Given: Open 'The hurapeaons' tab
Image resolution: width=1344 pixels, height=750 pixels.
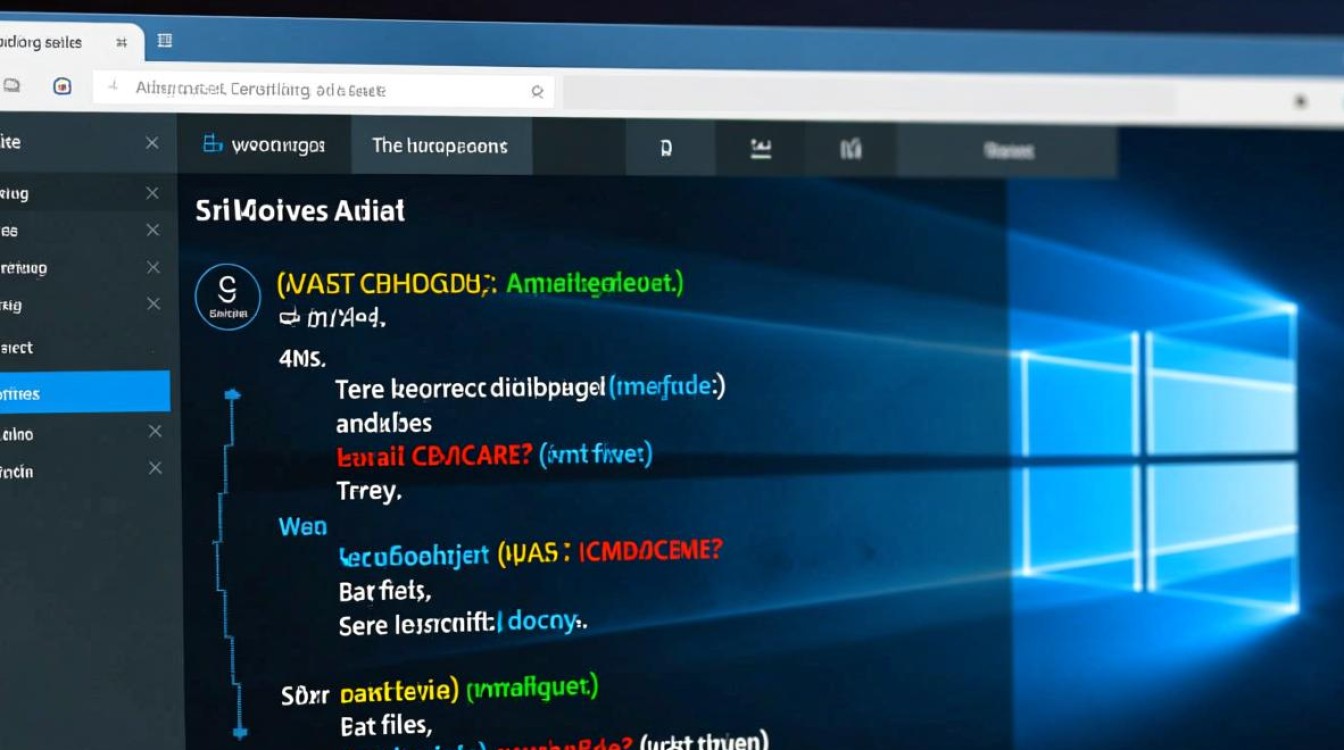Looking at the screenshot, I should click(x=439, y=146).
